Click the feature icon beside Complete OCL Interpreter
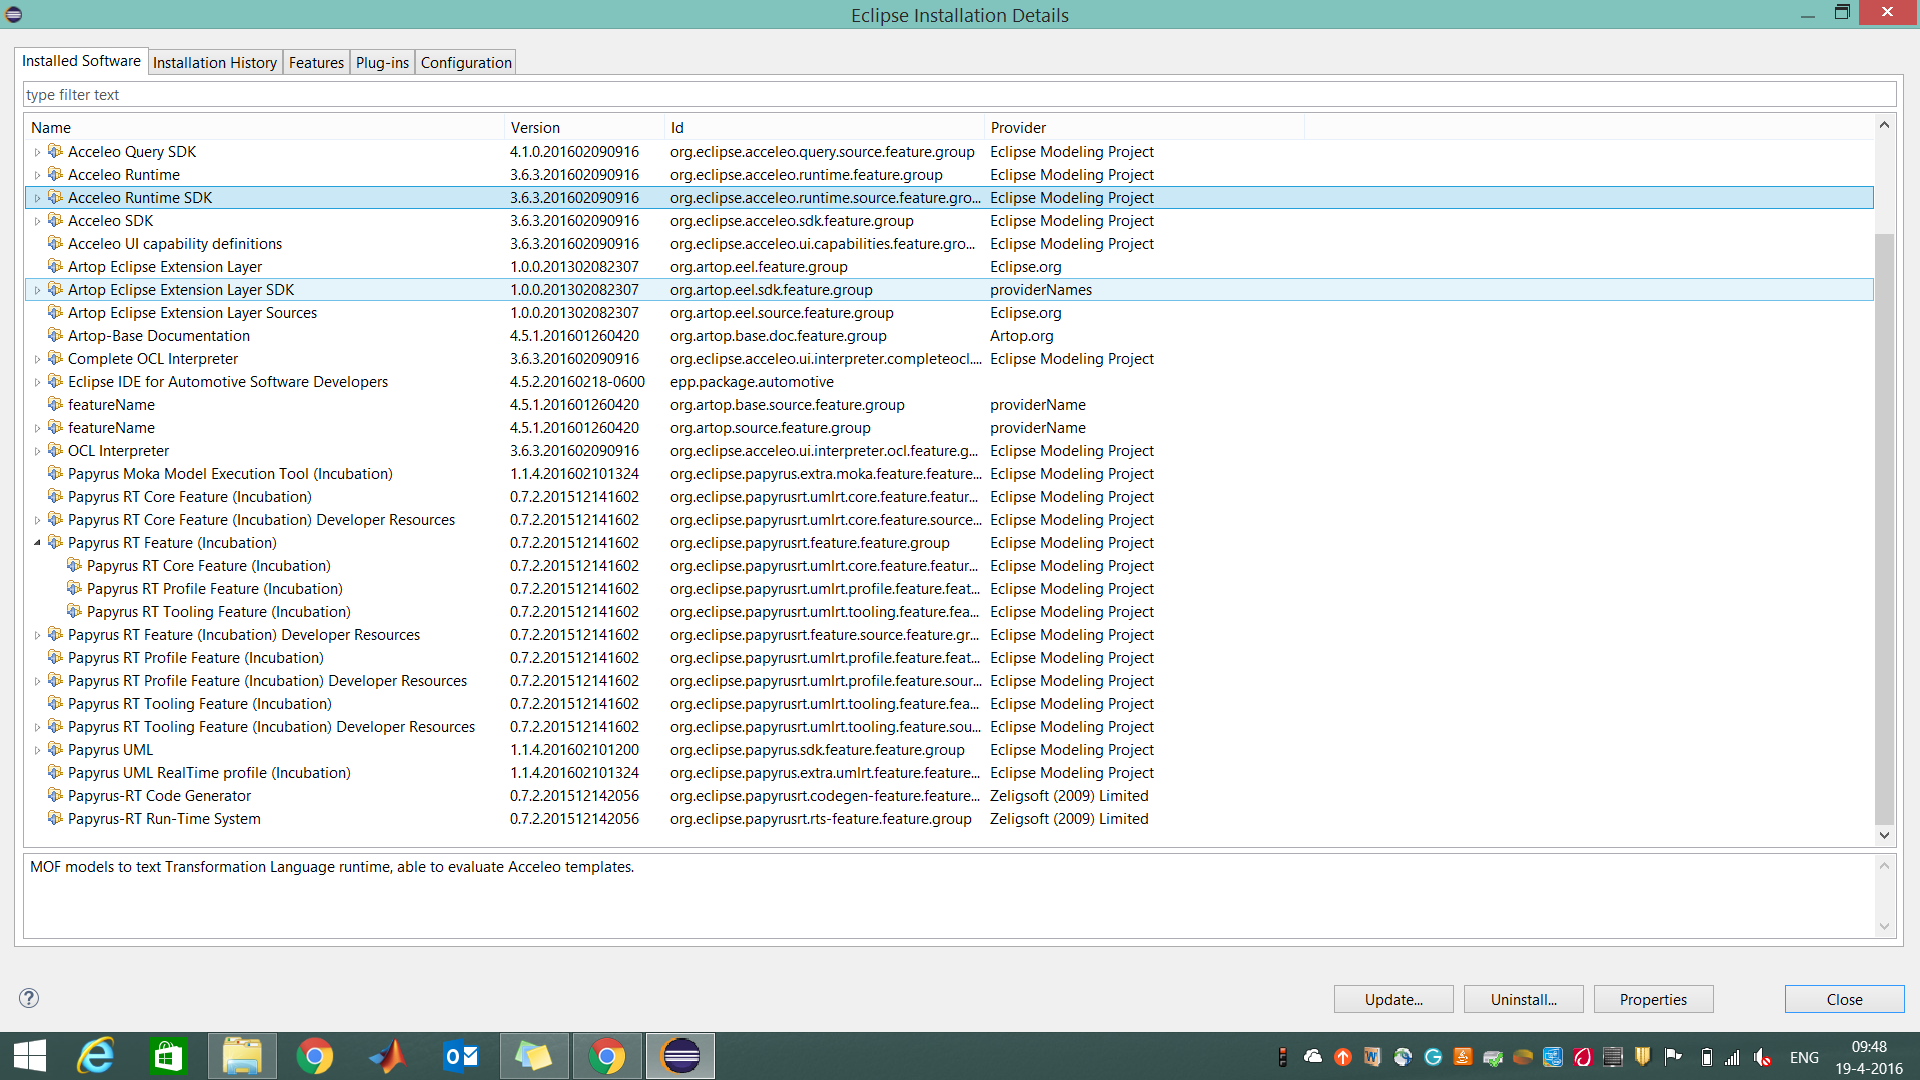The height and width of the screenshot is (1080, 1920). coord(55,358)
